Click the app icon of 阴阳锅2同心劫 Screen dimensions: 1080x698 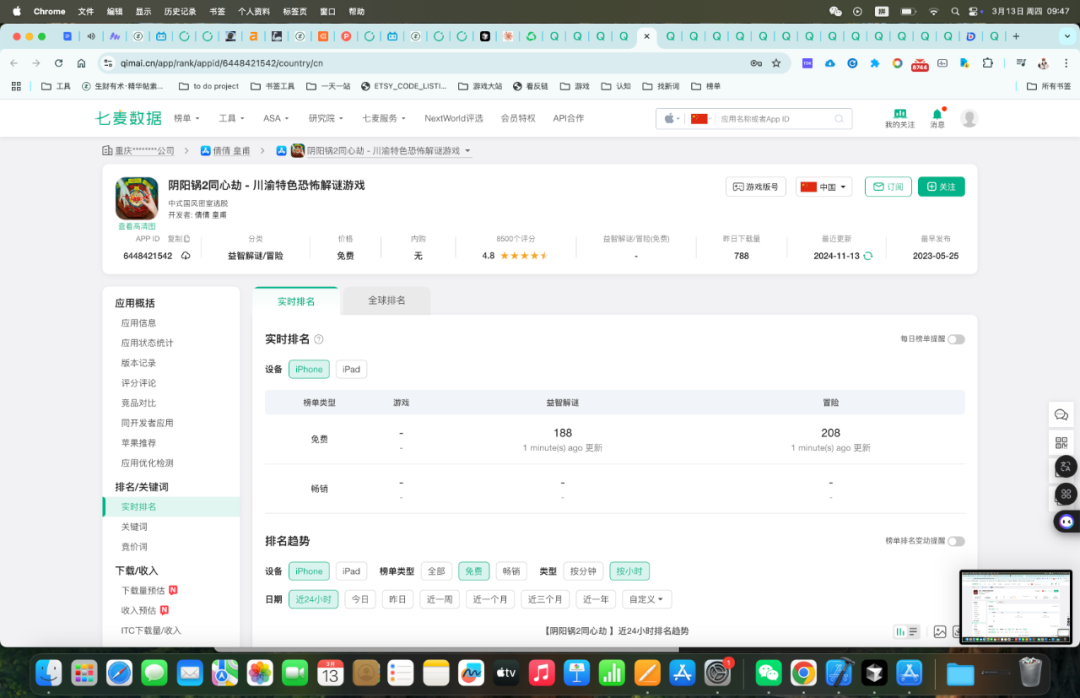point(136,198)
